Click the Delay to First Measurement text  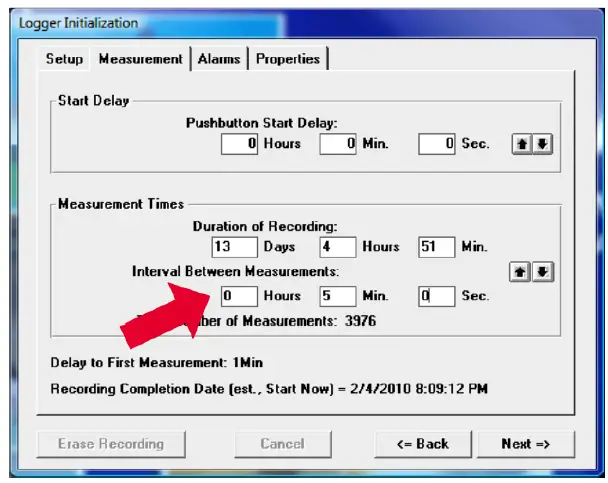(157, 363)
